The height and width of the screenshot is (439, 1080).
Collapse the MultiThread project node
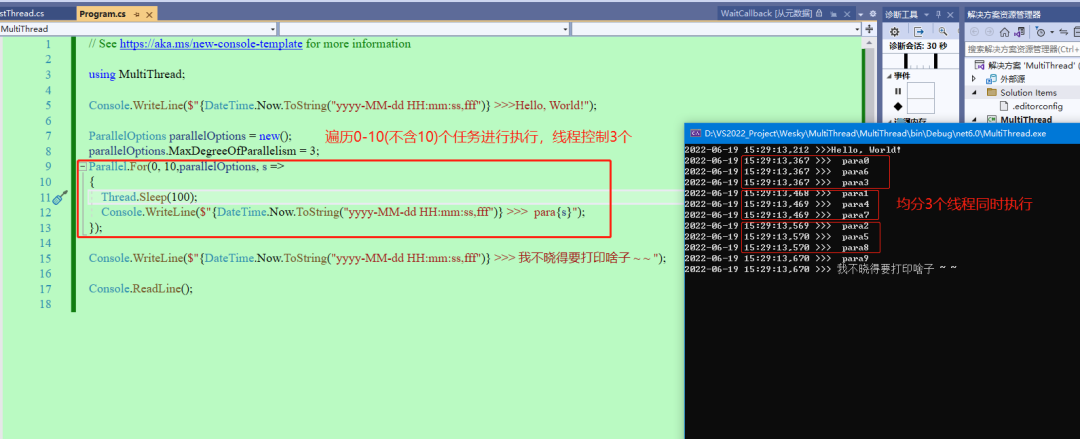click(975, 120)
